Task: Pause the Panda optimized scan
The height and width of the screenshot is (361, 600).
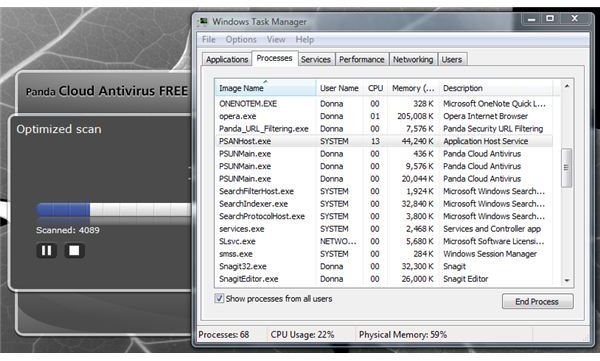Action: (46, 251)
